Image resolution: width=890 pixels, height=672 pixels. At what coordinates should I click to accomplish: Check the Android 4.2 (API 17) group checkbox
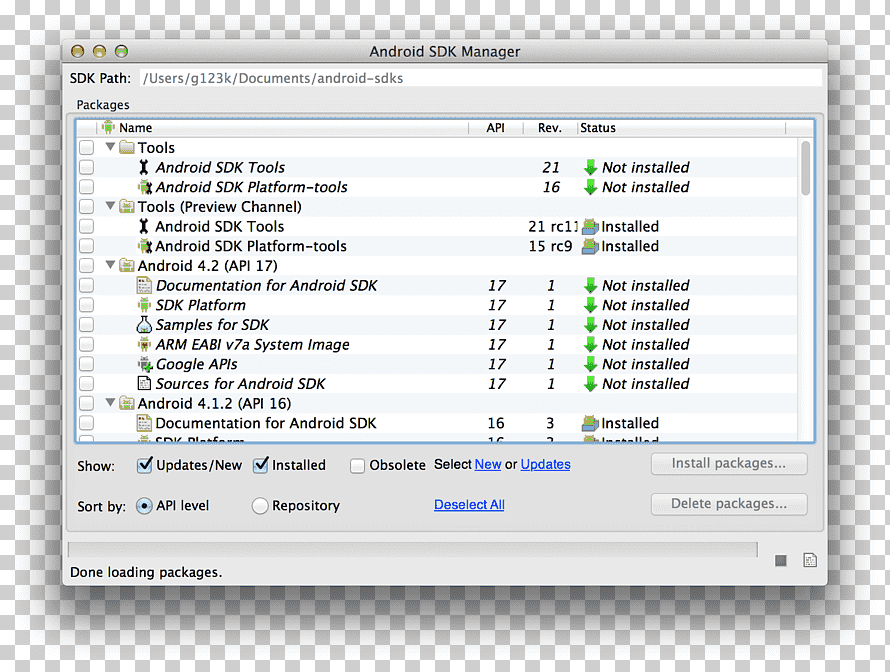click(x=86, y=266)
